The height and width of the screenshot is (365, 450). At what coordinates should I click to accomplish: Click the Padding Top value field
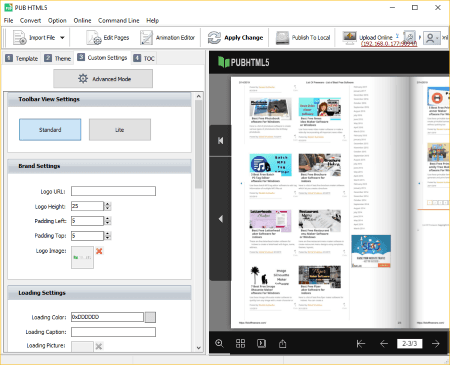pyautogui.click(x=87, y=236)
